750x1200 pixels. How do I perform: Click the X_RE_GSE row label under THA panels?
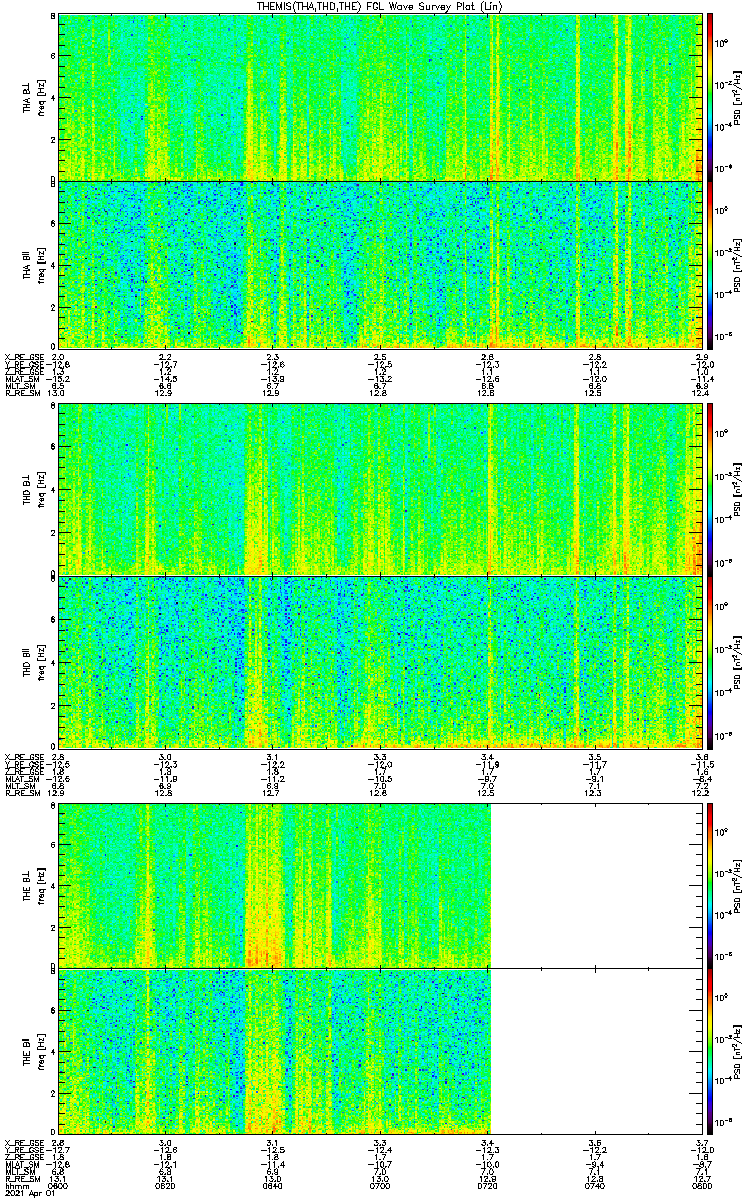coord(23,357)
